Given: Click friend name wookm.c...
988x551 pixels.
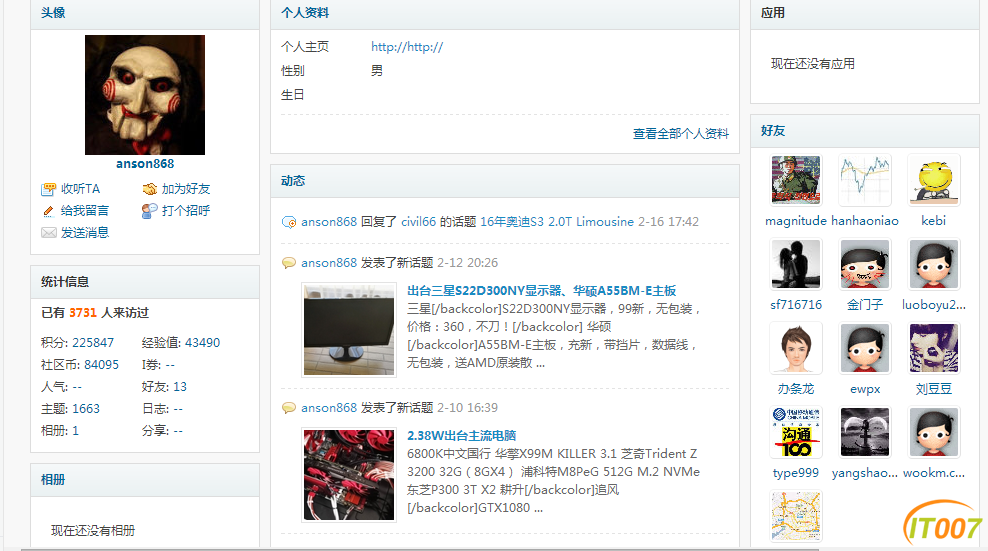Looking at the screenshot, I should (x=934, y=473).
